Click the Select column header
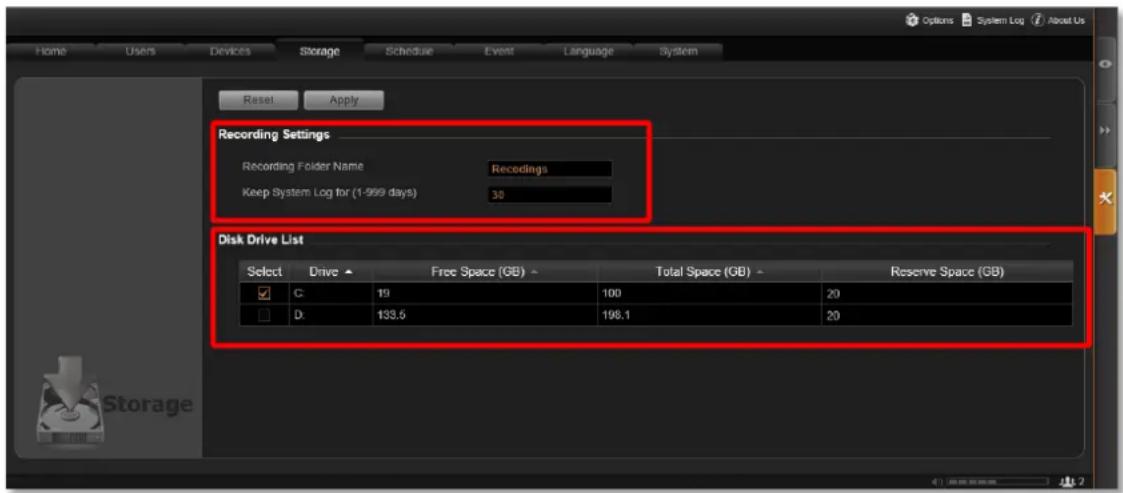The image size is (1123, 493). point(264,272)
